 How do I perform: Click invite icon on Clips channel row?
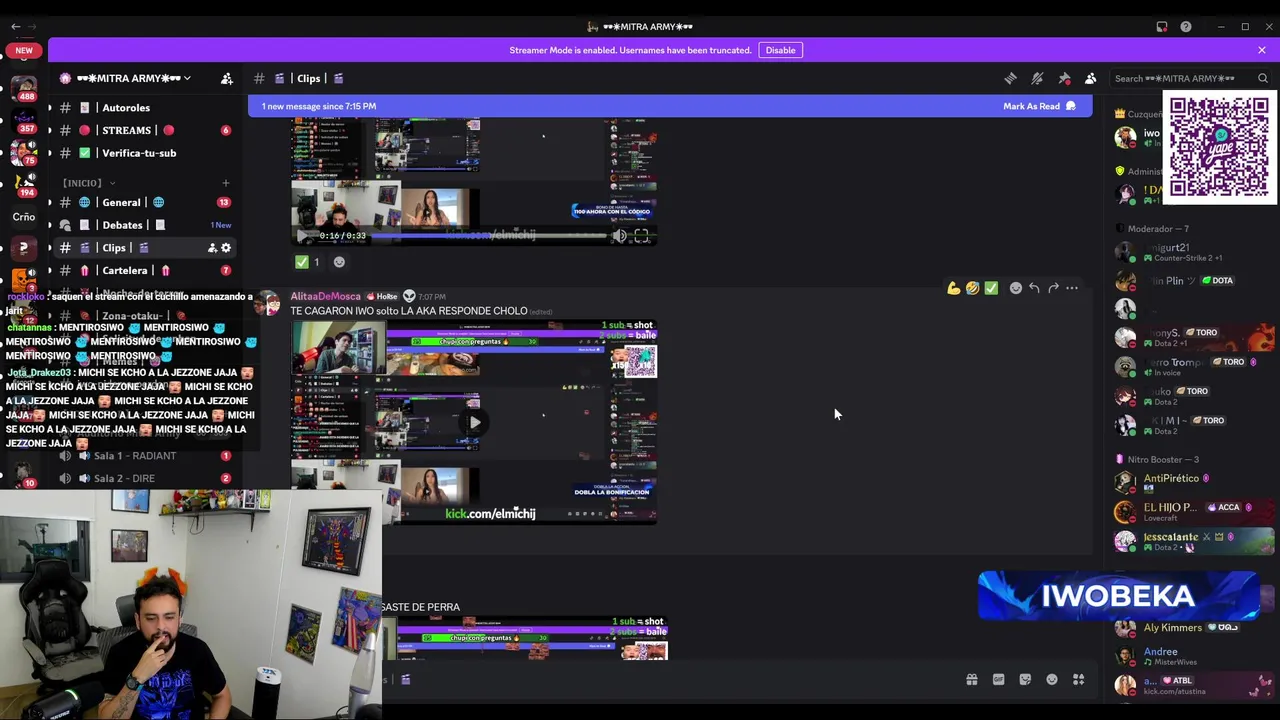point(212,248)
